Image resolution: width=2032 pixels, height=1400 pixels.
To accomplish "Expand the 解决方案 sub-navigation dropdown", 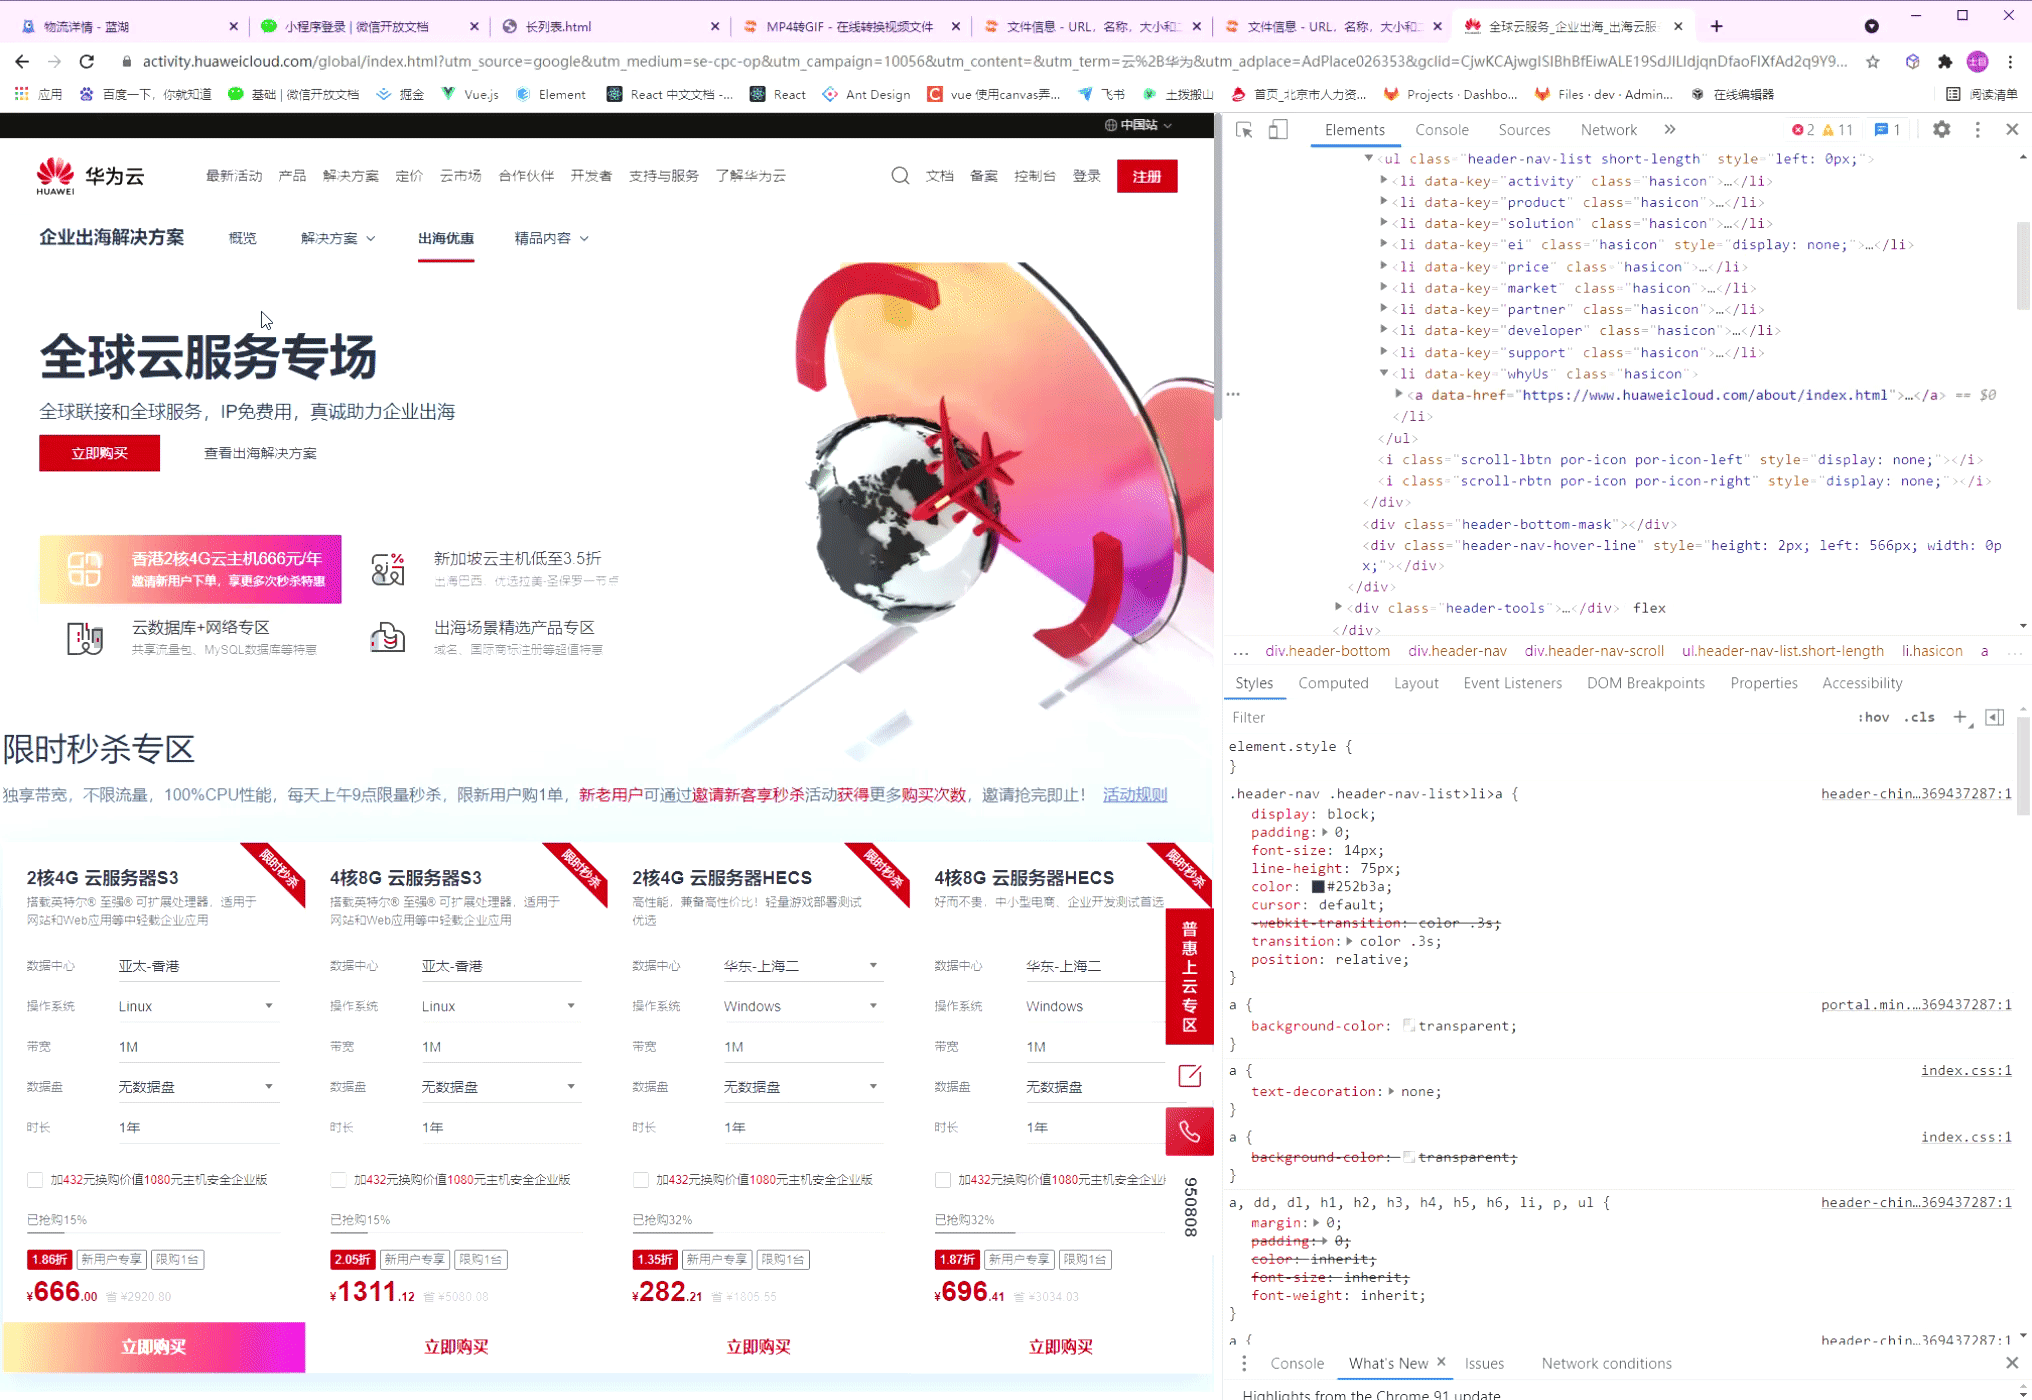I will (336, 238).
